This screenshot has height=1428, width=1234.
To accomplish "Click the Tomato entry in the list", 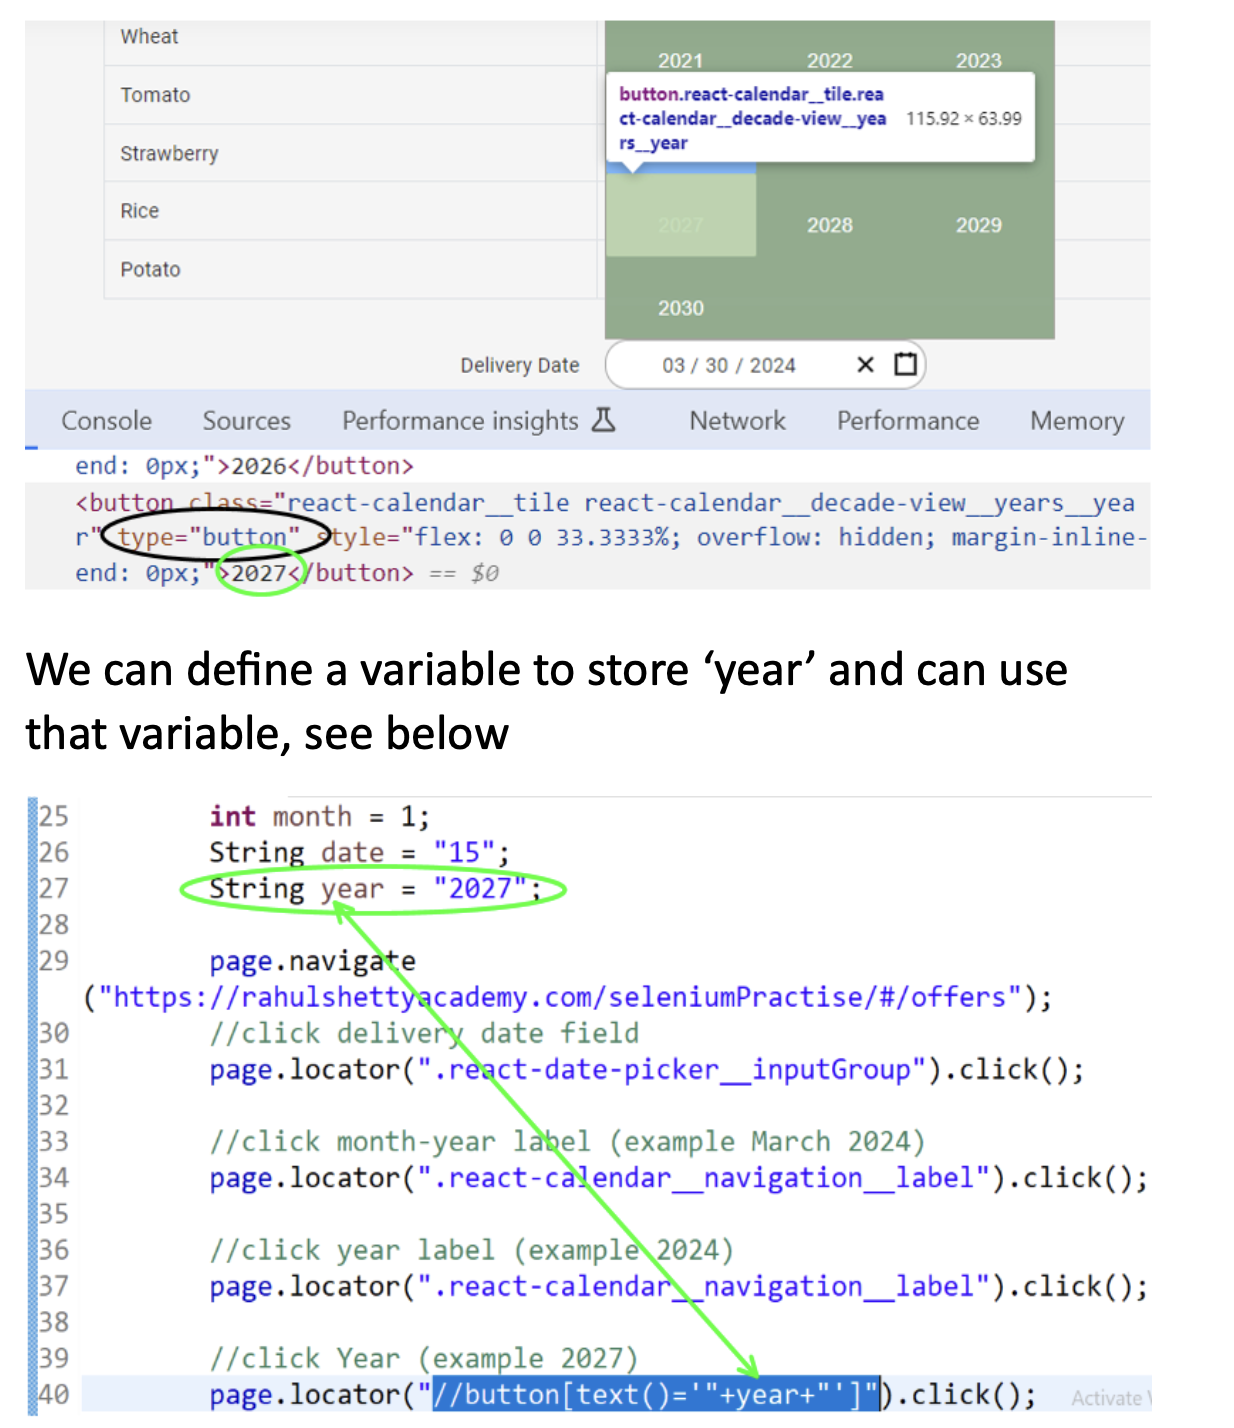I will [154, 95].
